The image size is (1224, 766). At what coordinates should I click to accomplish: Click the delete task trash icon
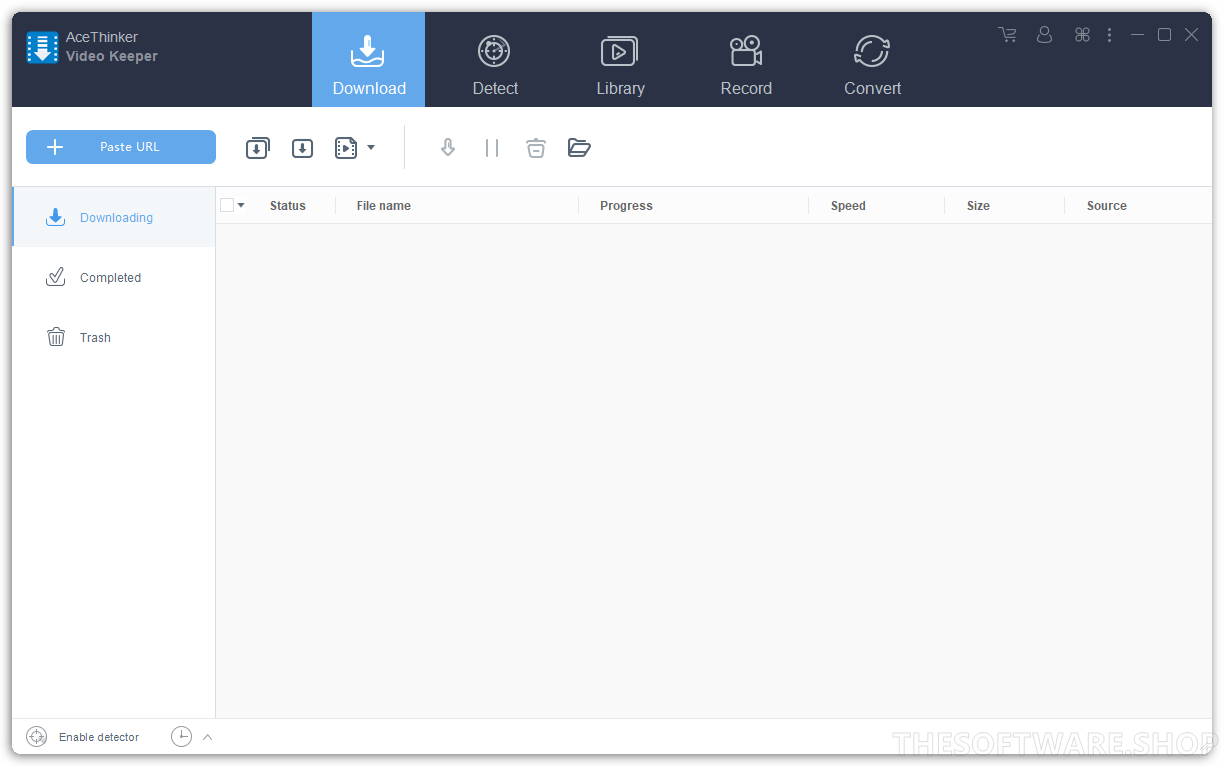(x=536, y=148)
